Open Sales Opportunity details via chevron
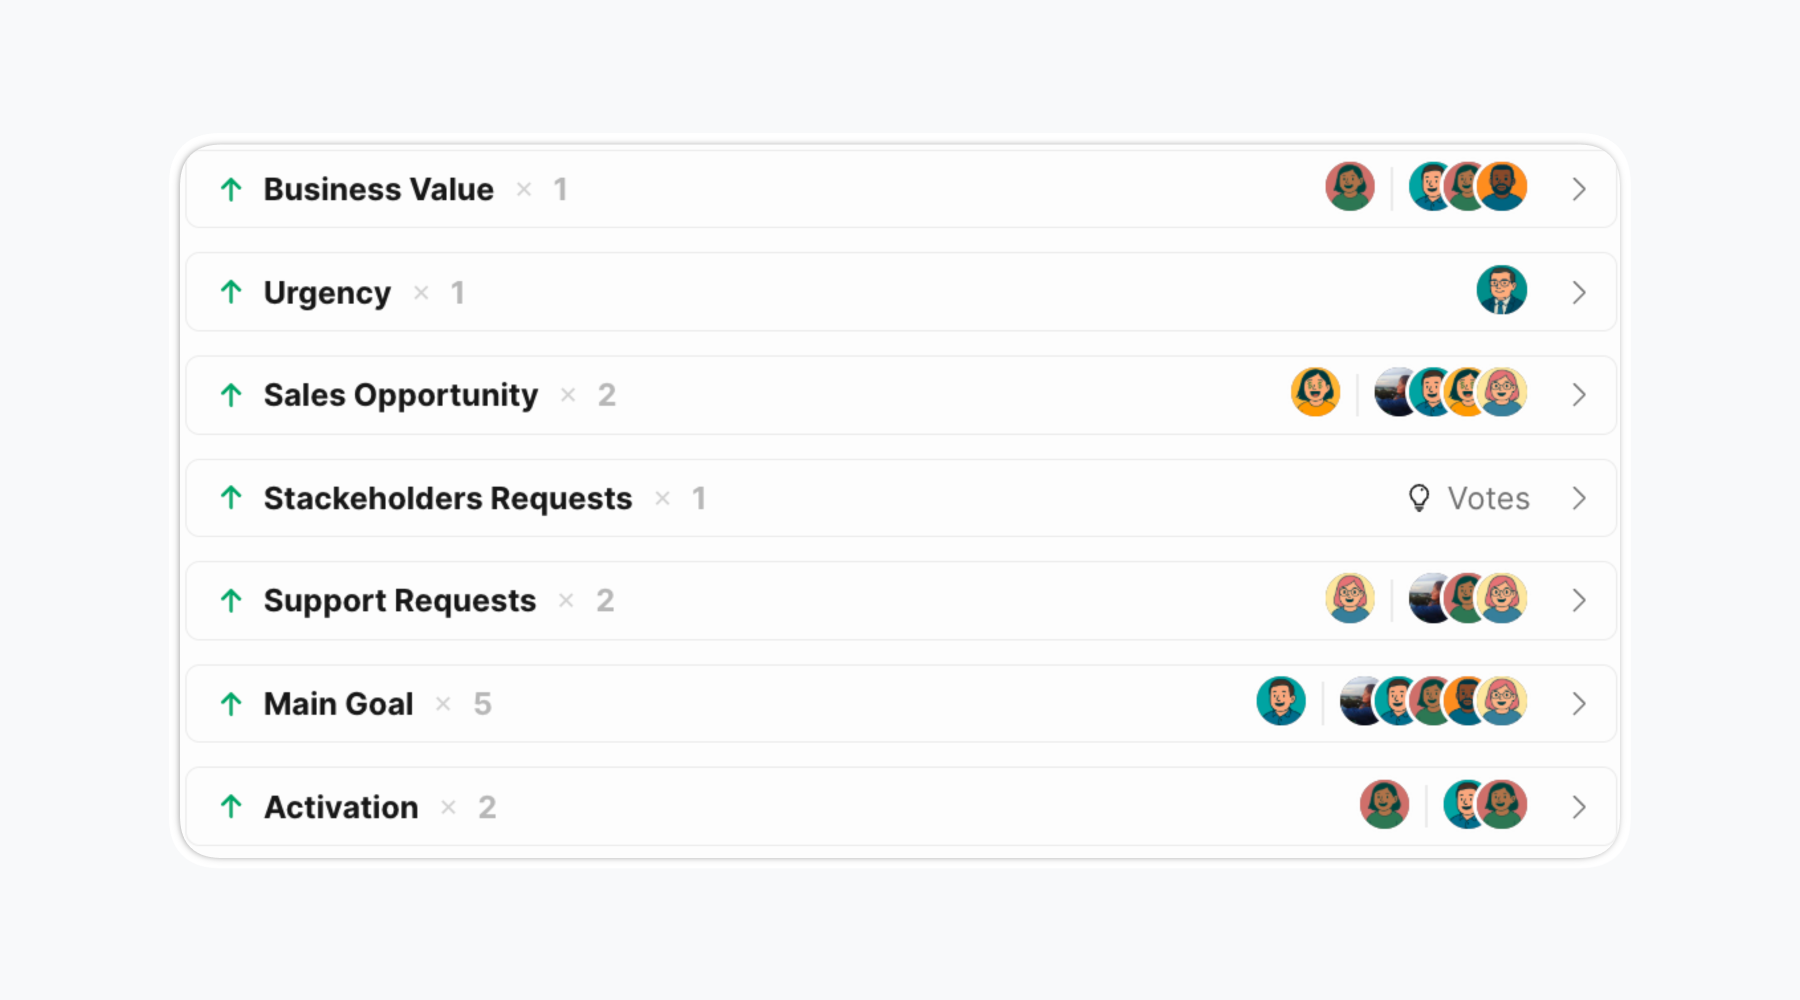Screen dimensions: 1800x1000 click(x=1578, y=395)
